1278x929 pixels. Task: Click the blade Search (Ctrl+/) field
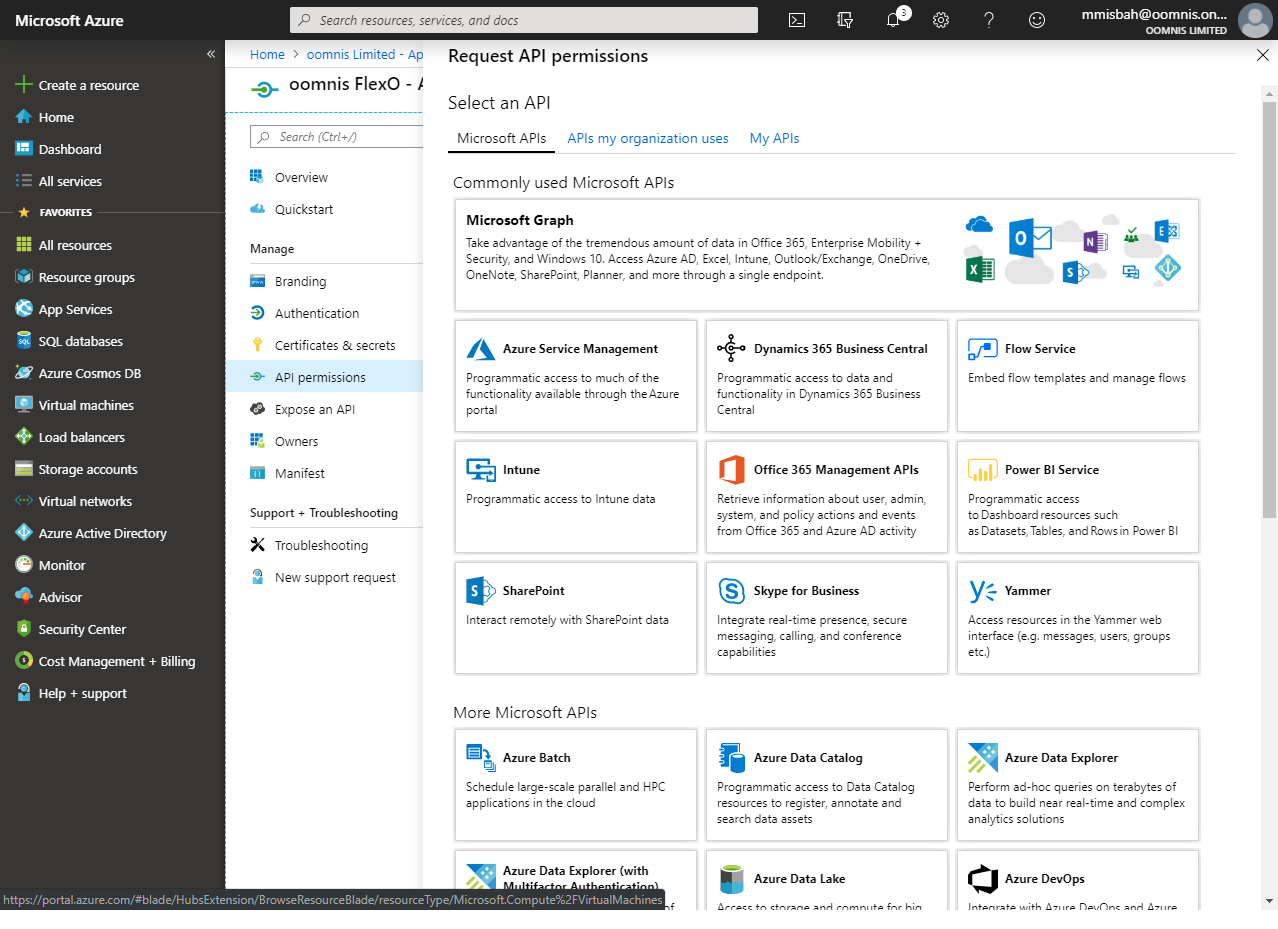337,137
